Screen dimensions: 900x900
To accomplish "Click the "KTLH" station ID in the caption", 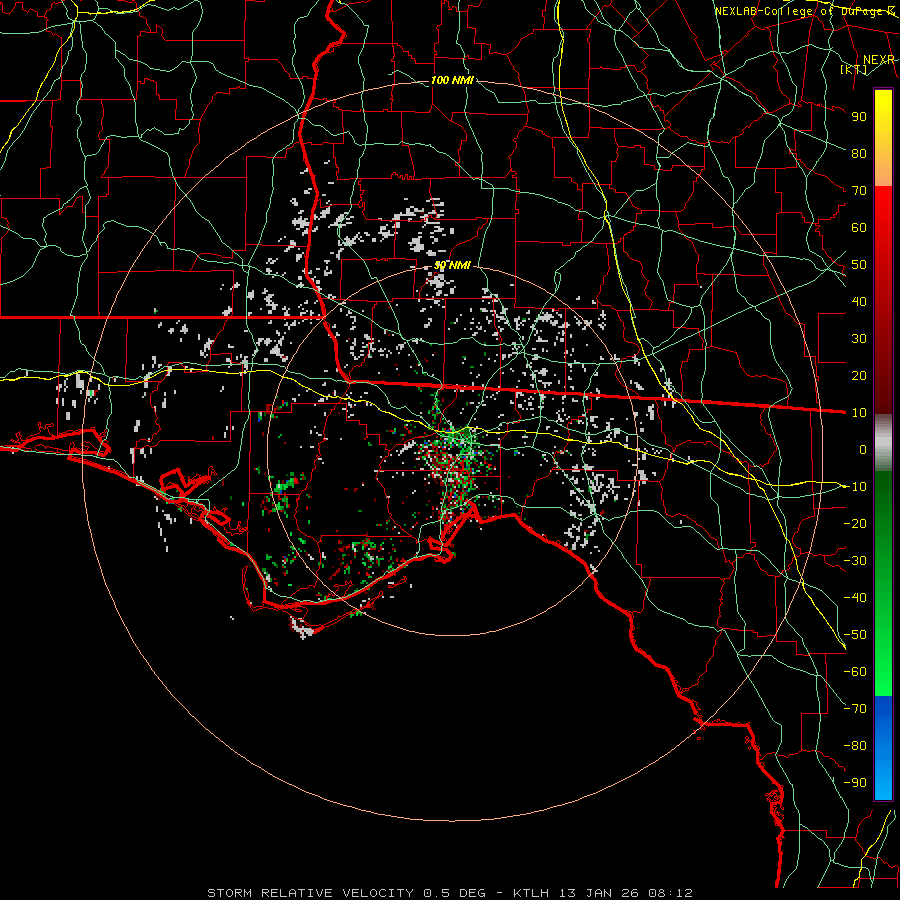I will coord(532,893).
